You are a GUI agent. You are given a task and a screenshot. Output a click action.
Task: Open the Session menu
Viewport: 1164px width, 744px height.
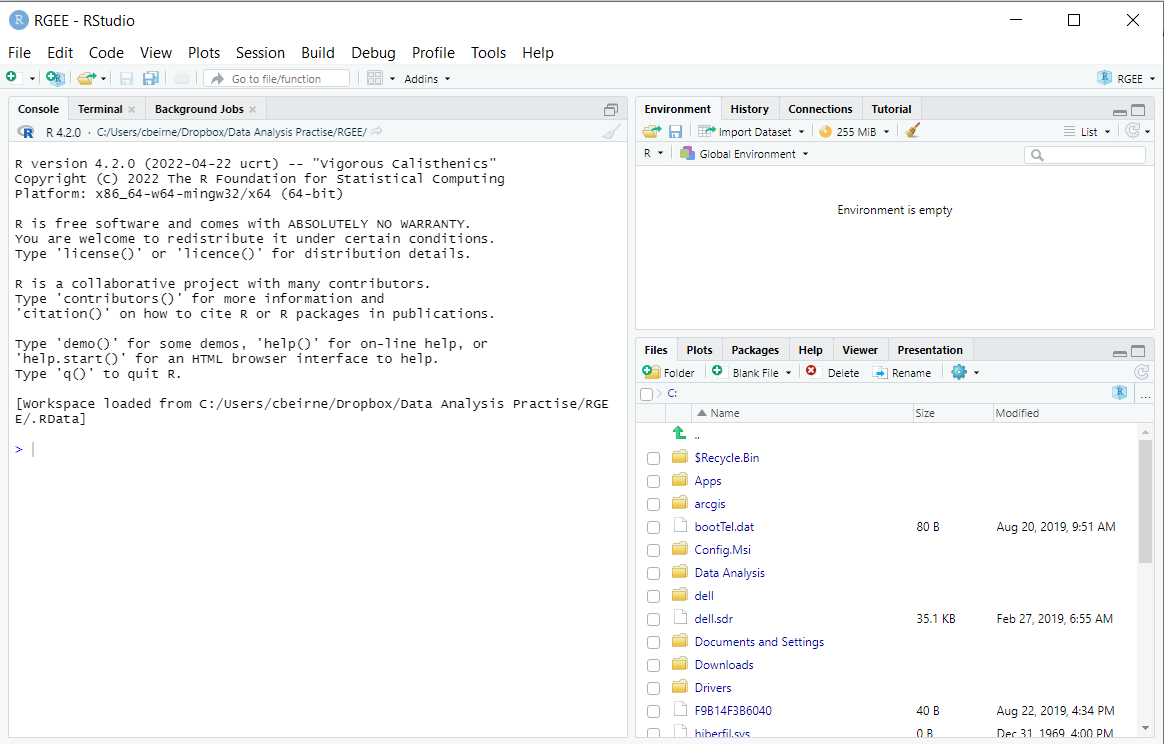pyautogui.click(x=260, y=53)
